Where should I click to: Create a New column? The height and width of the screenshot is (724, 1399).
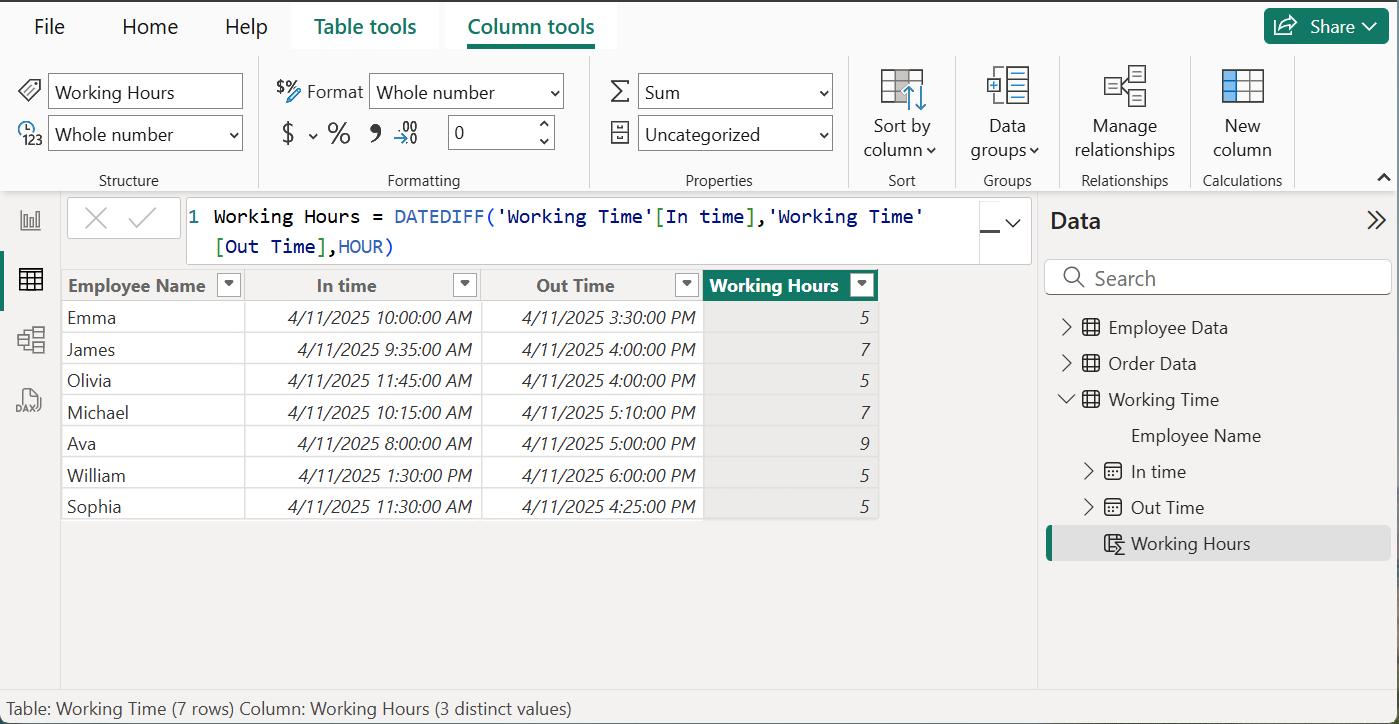click(1242, 112)
